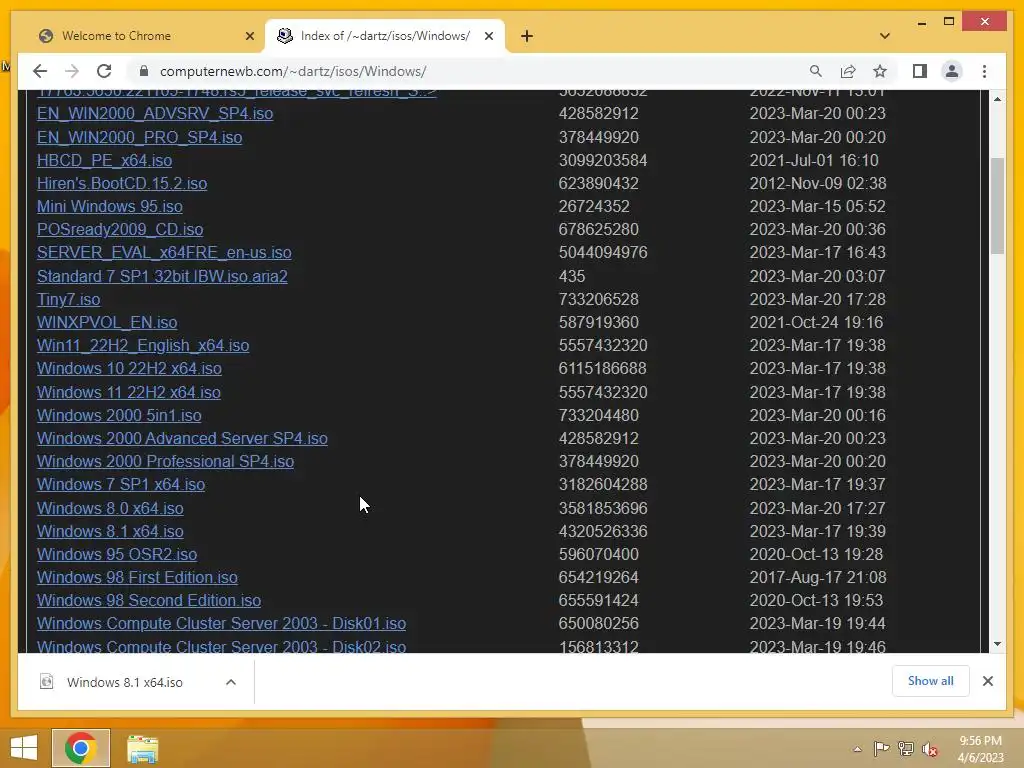Show hidden tray icons
This screenshot has width=1024, height=768.
click(857, 749)
